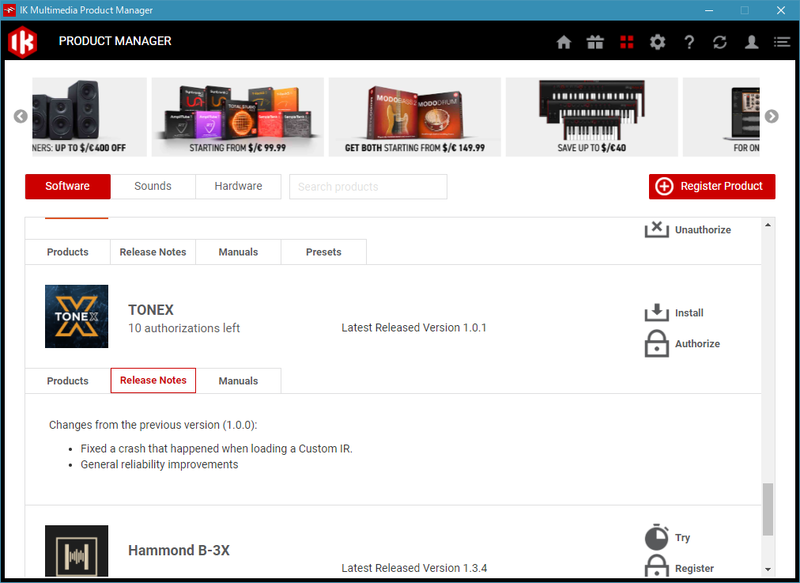The height and width of the screenshot is (583, 800).
Task: Switch to the Hardware tab
Action: [x=238, y=186]
